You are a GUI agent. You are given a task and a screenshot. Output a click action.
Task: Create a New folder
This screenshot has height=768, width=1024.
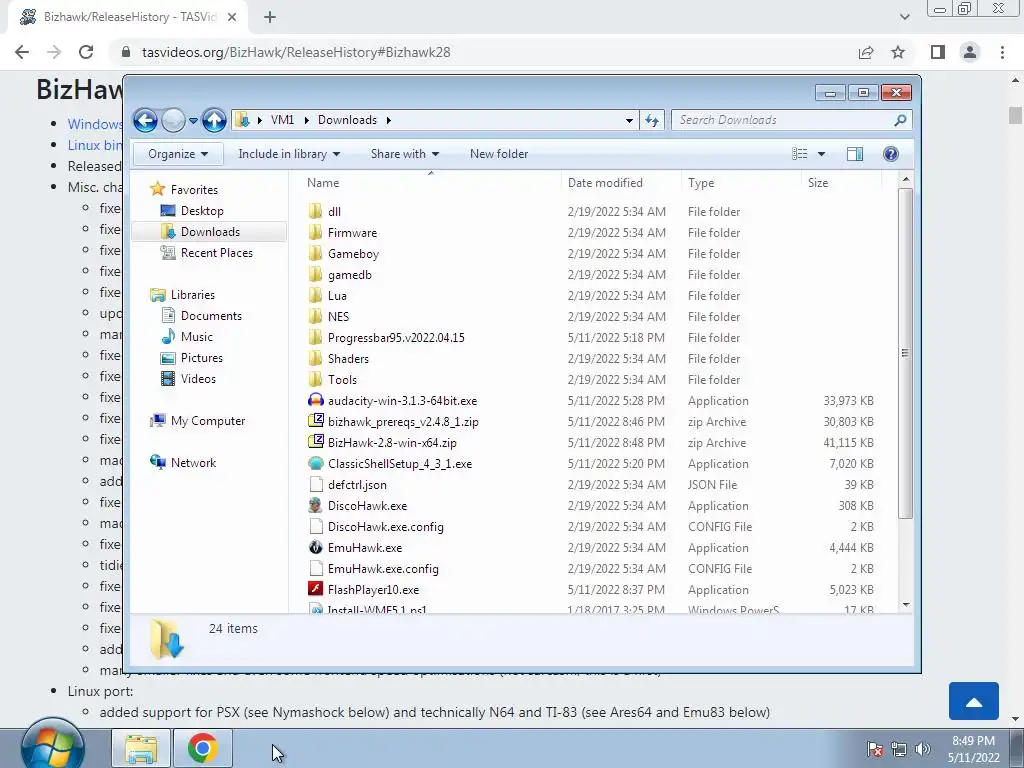click(499, 154)
